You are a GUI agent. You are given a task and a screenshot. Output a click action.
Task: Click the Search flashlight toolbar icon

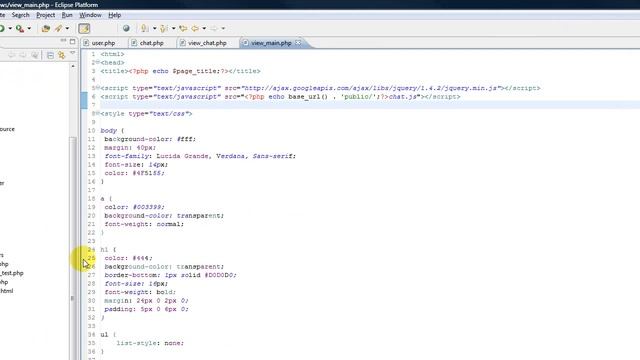(59, 29)
